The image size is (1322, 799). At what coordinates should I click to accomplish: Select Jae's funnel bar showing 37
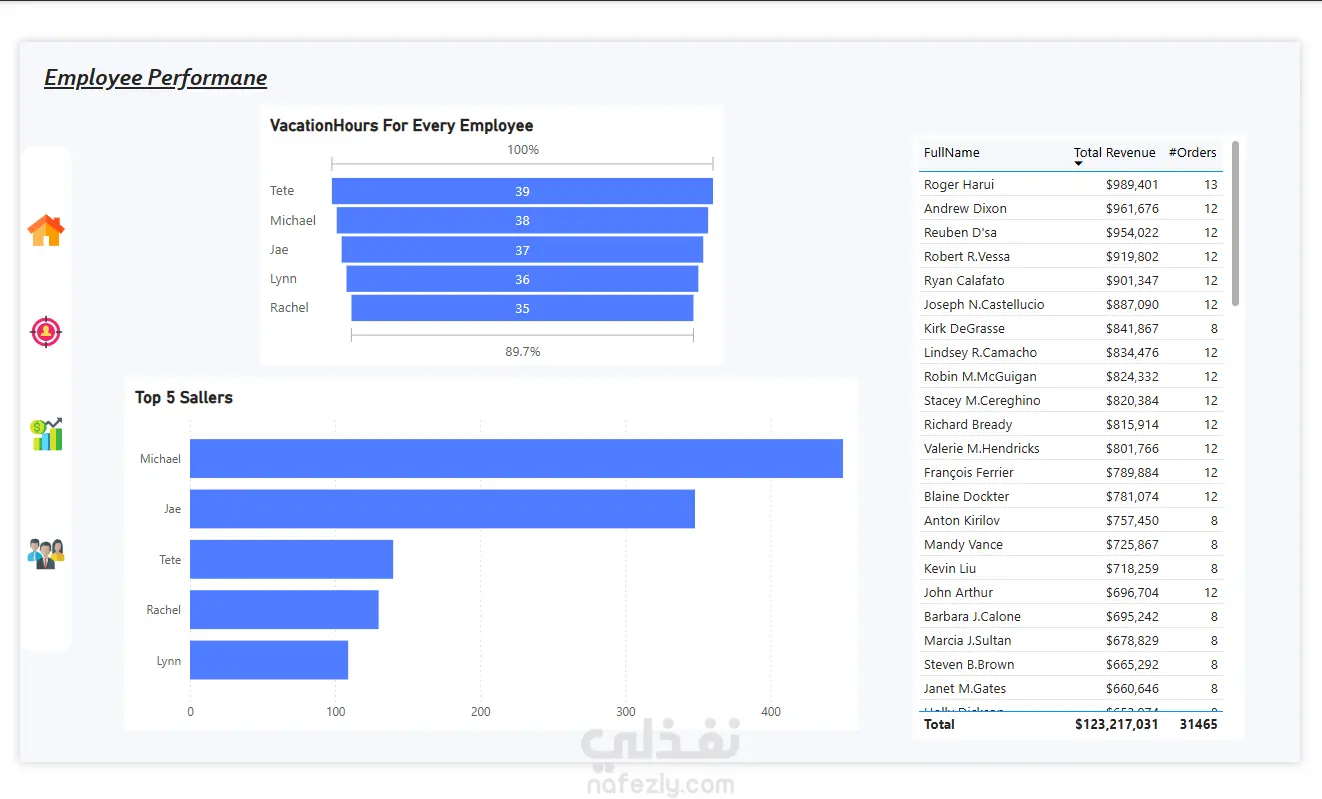pyautogui.click(x=522, y=250)
